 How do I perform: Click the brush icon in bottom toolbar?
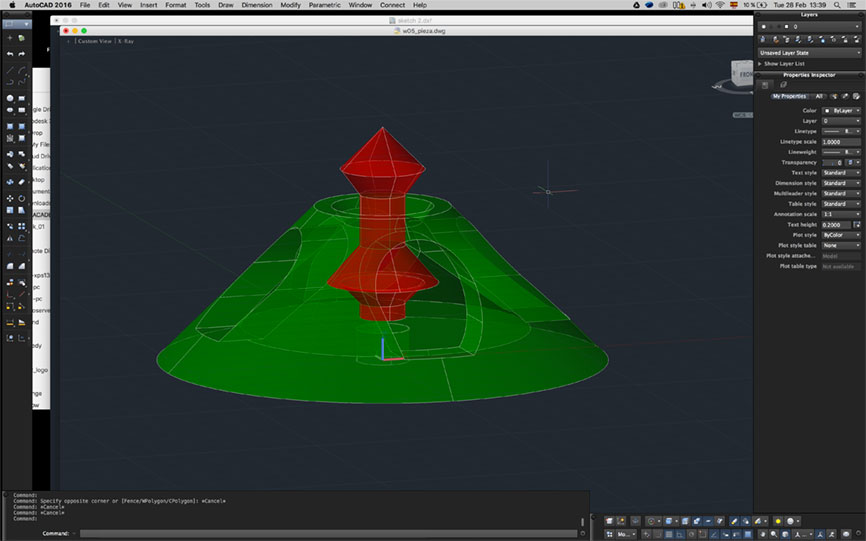coord(734,521)
